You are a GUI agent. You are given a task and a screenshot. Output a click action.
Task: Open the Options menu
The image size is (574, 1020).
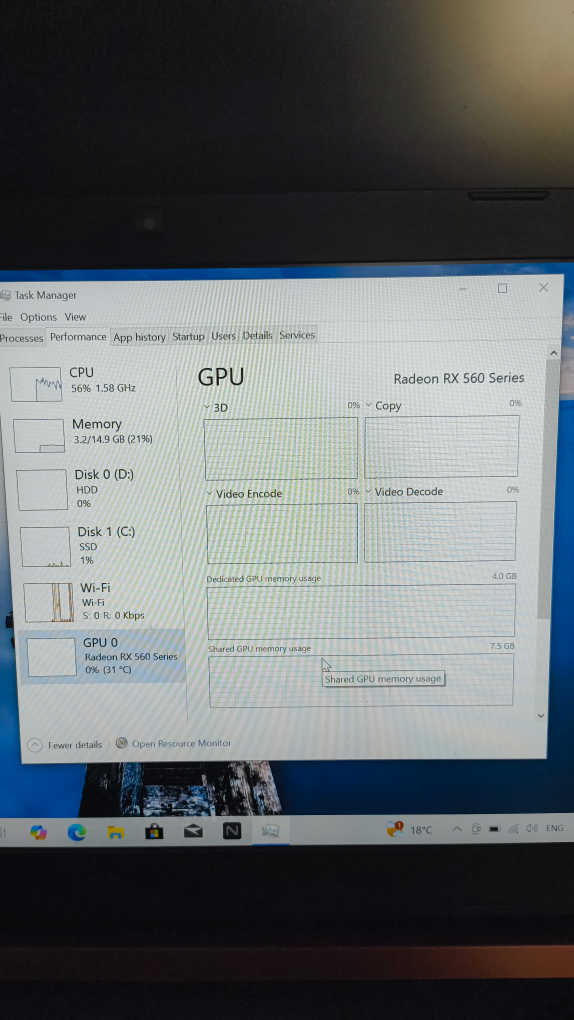coord(38,317)
